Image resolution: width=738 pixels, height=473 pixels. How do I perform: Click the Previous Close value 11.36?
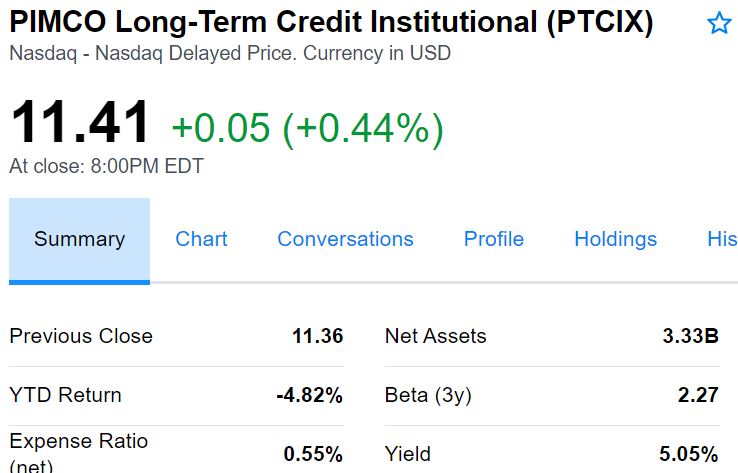[317, 336]
